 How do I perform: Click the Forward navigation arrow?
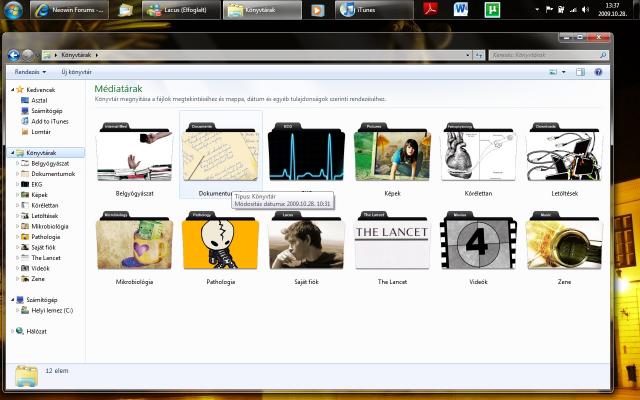click(x=27, y=55)
